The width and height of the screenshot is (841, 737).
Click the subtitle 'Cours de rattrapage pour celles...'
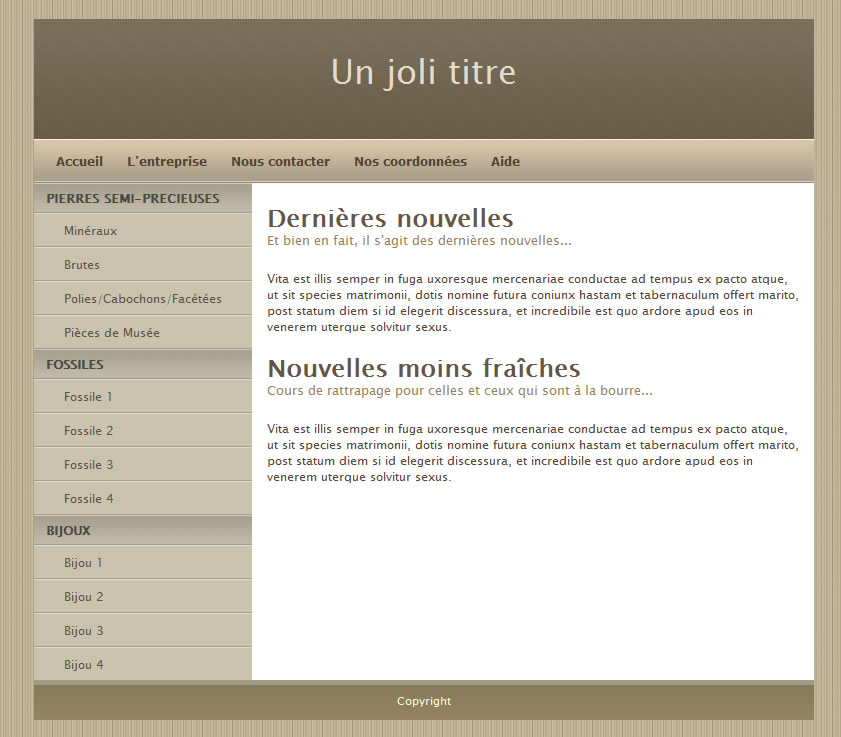[460, 391]
